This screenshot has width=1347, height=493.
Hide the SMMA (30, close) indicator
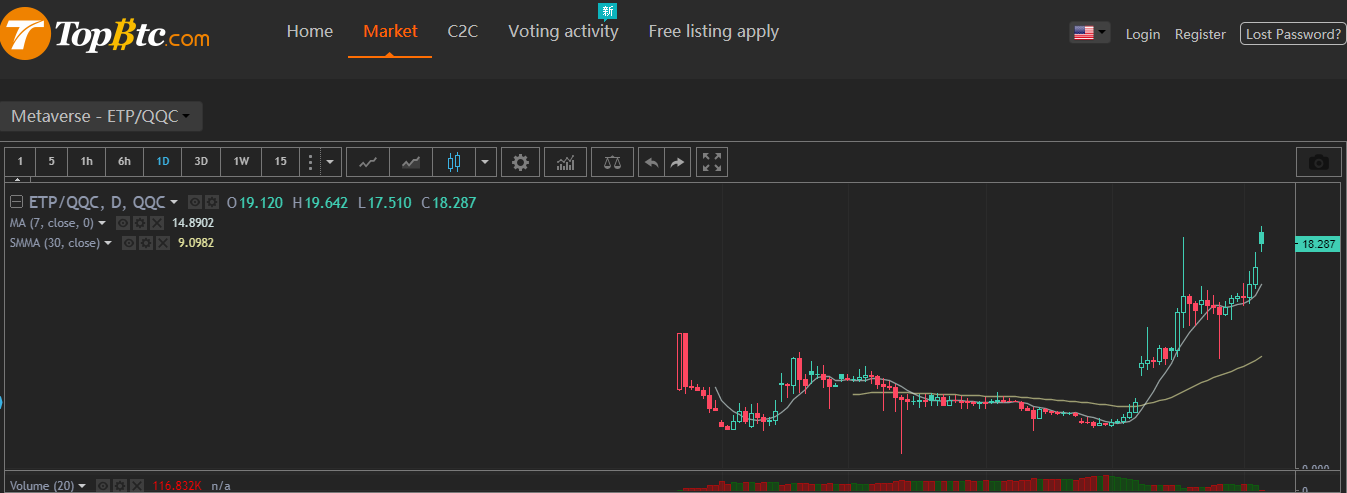click(x=129, y=243)
